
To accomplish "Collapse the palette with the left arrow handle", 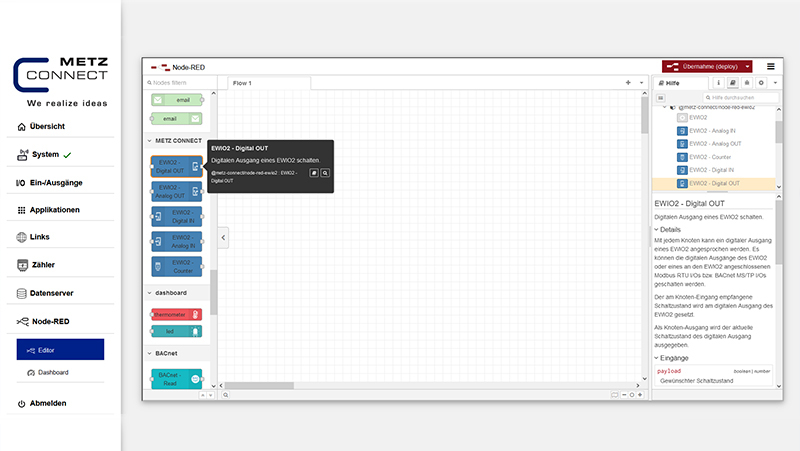I will pos(224,237).
